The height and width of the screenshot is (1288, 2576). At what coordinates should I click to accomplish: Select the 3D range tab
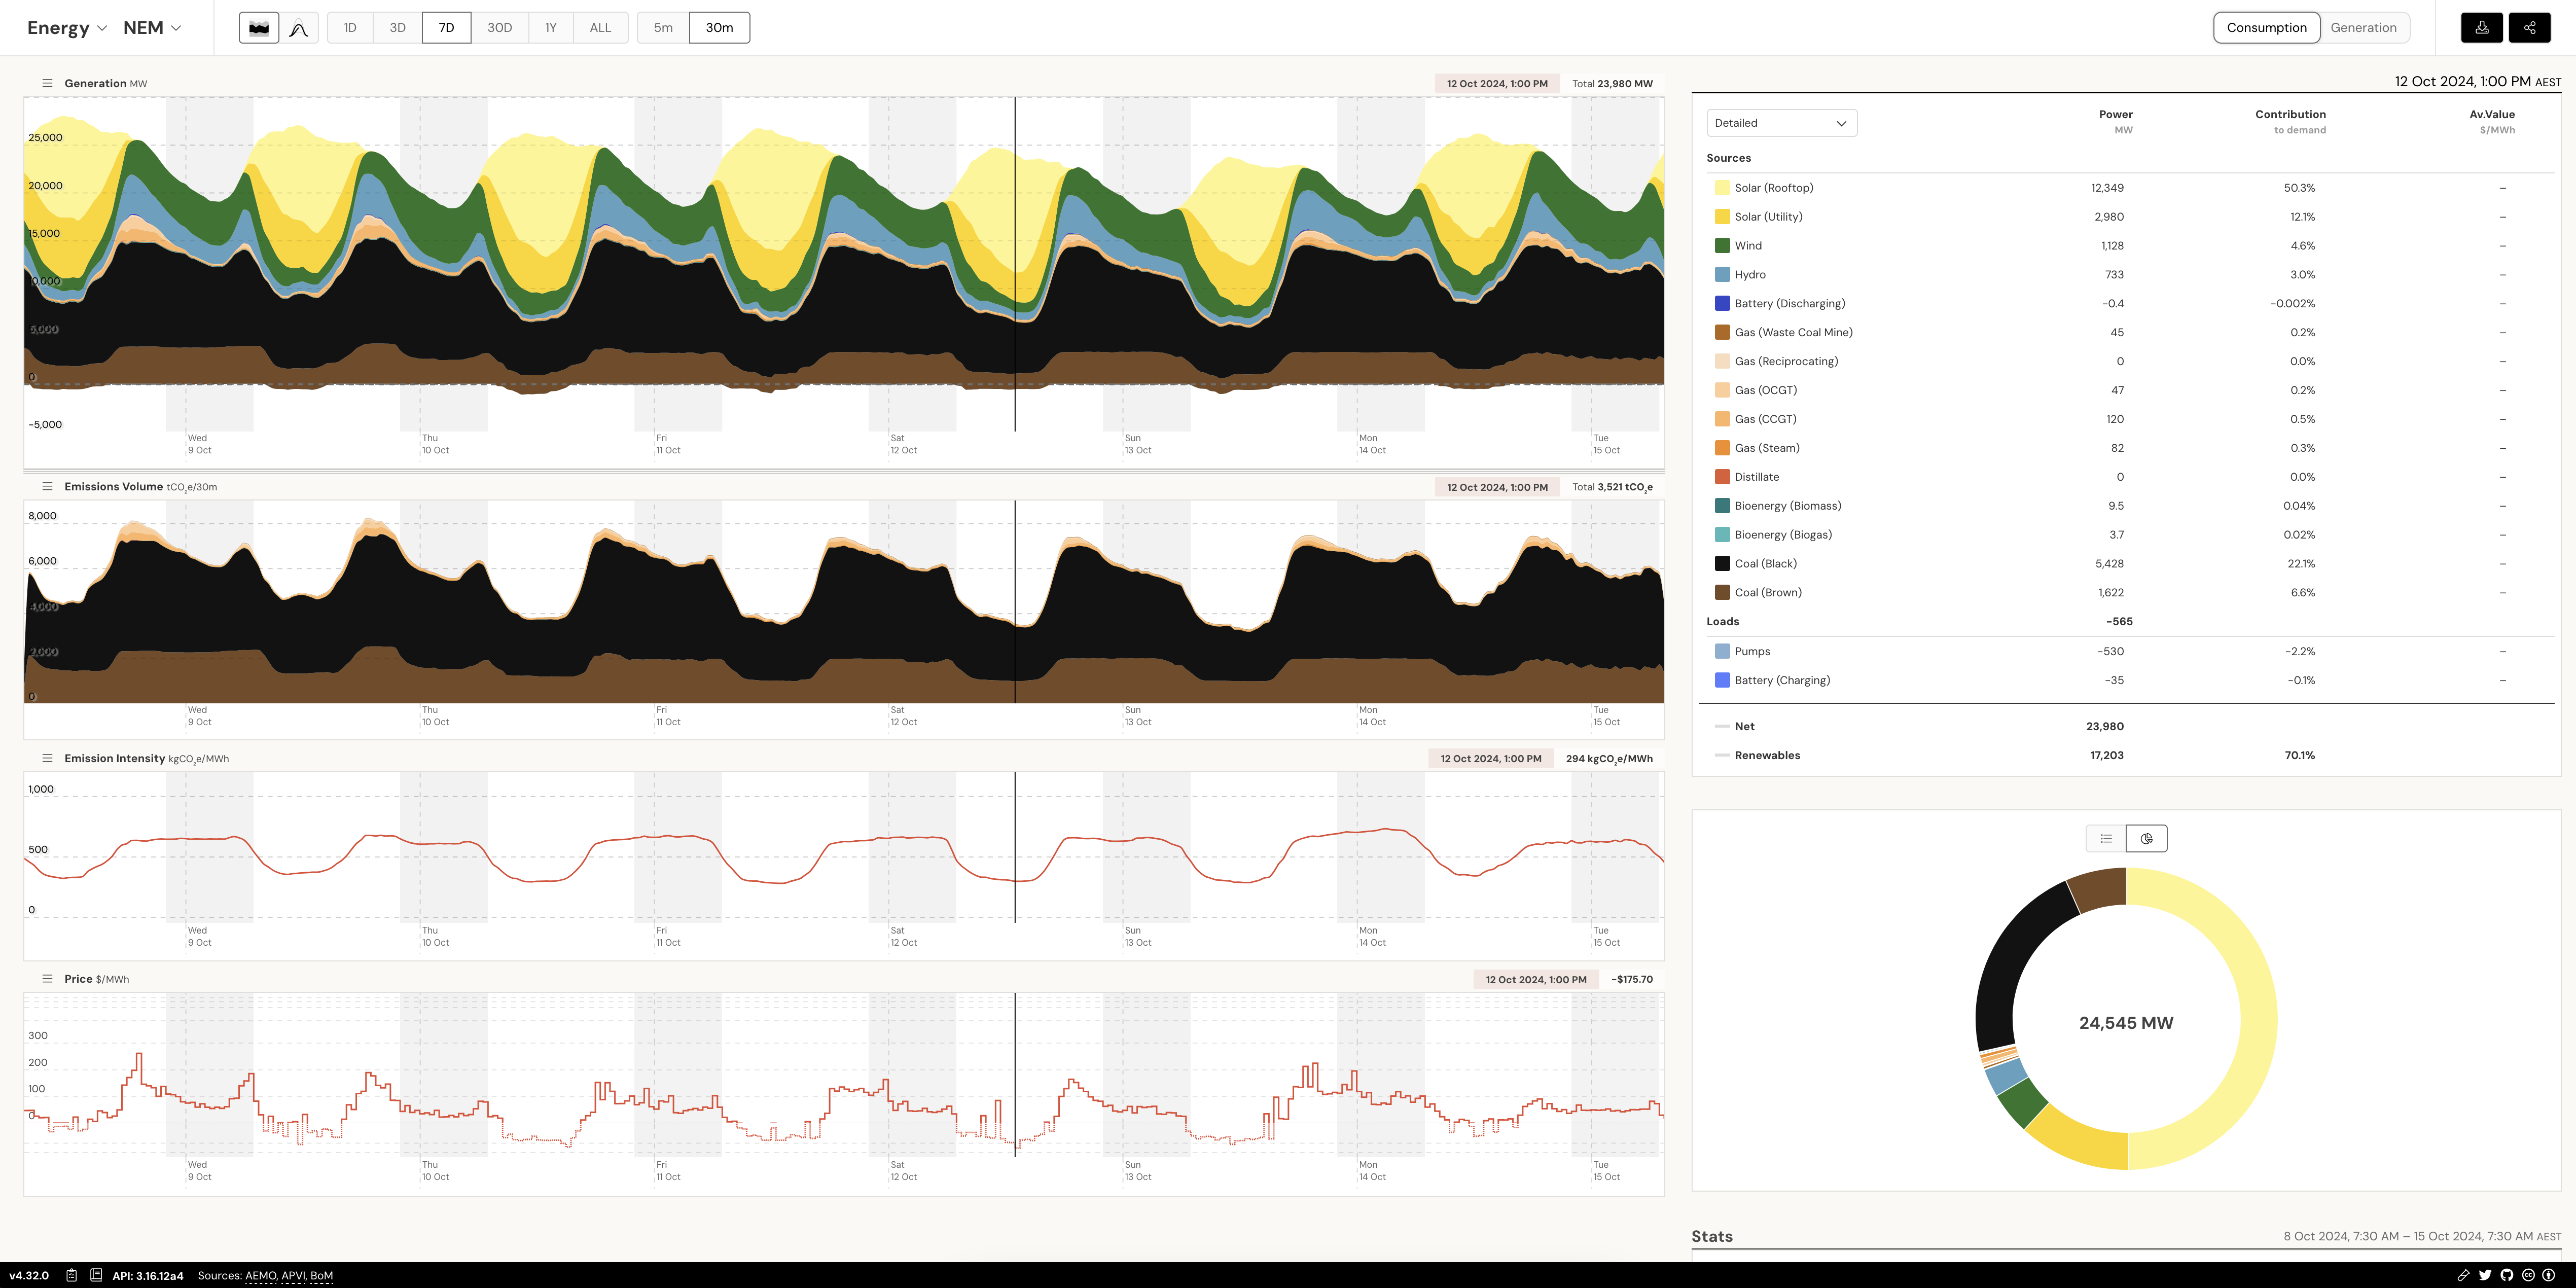(x=397, y=28)
